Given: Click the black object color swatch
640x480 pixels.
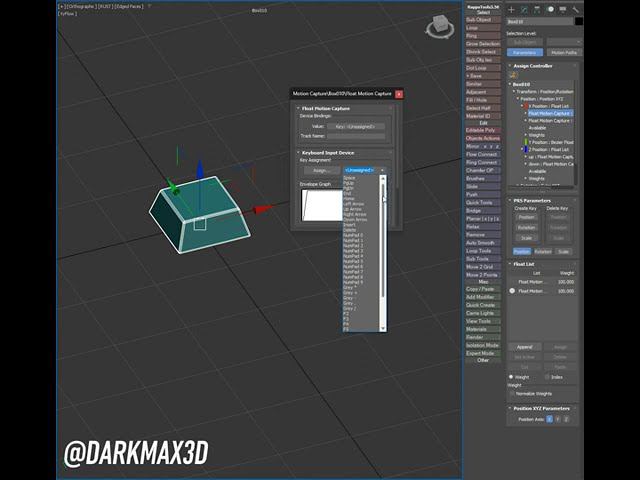Looking at the screenshot, I should click(579, 22).
